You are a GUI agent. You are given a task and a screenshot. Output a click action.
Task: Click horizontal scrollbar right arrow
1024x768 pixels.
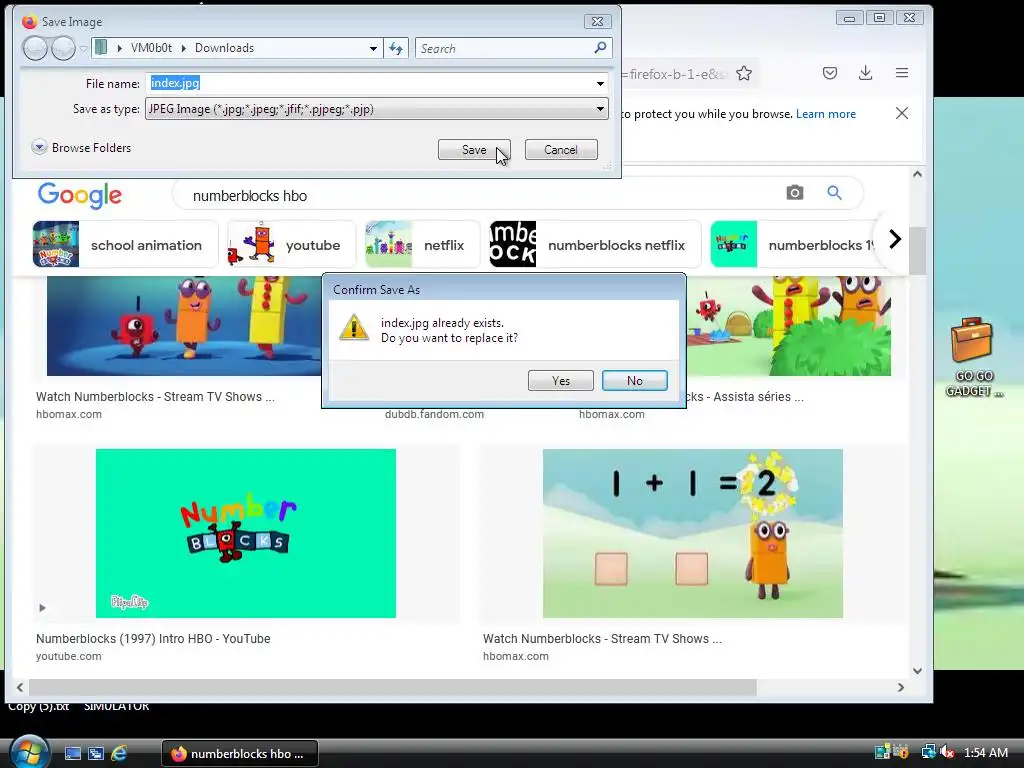[x=901, y=688]
